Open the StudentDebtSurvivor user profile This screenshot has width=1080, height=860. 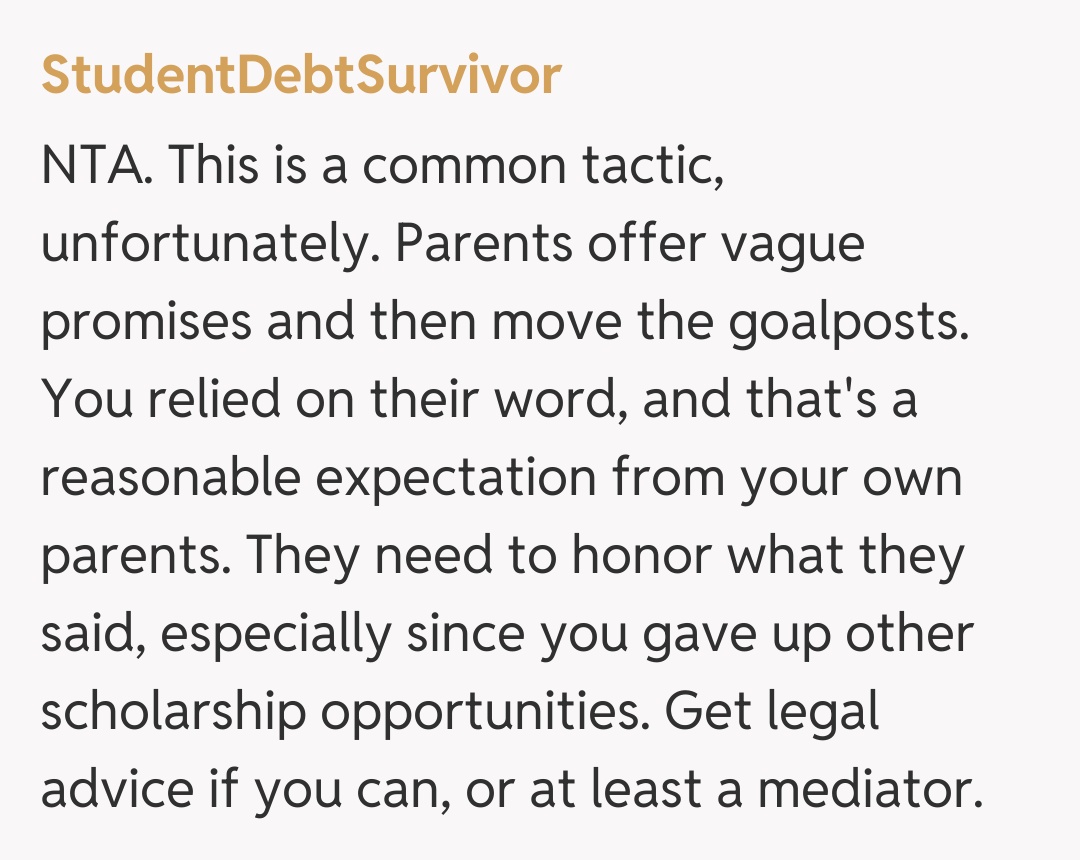300,75
